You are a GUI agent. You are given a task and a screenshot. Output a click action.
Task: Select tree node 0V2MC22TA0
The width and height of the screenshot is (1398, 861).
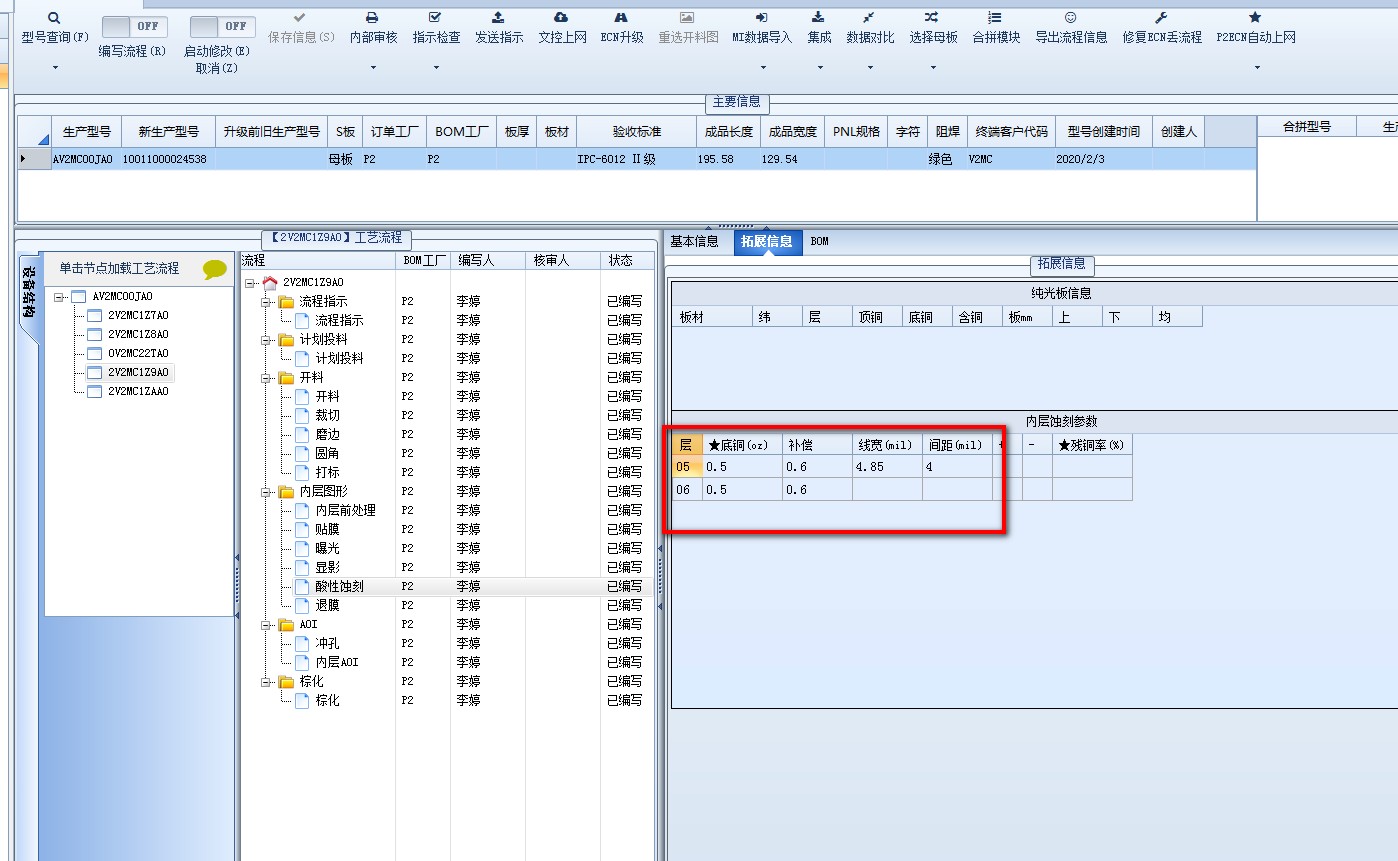click(138, 354)
